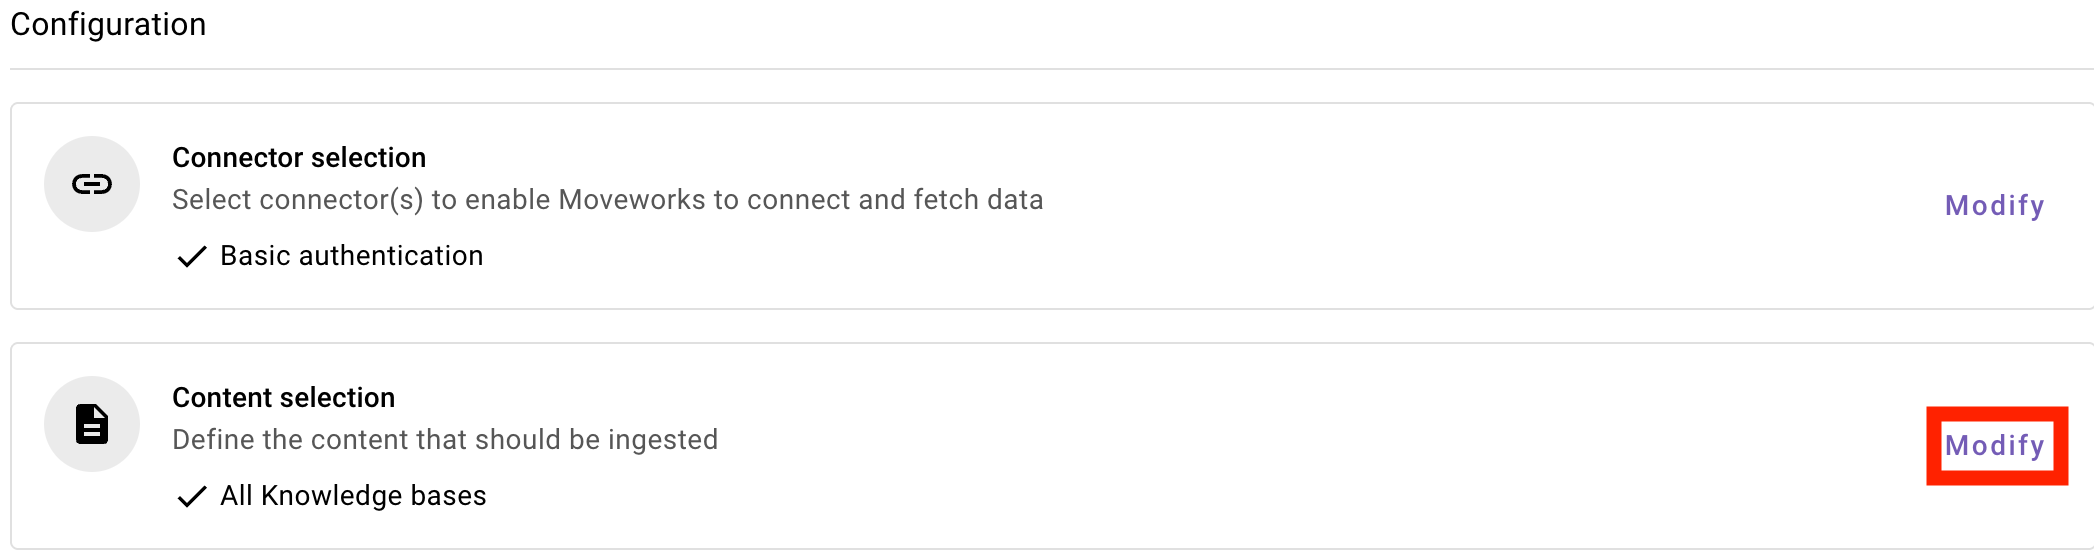The height and width of the screenshot is (554, 2094).
Task: Modify the Content selection settings
Action: (x=1994, y=446)
